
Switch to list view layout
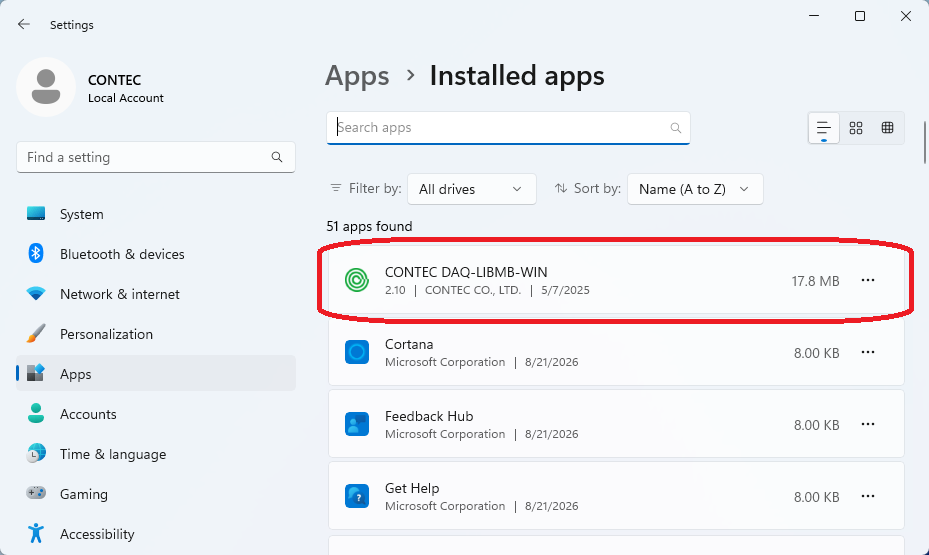point(824,128)
